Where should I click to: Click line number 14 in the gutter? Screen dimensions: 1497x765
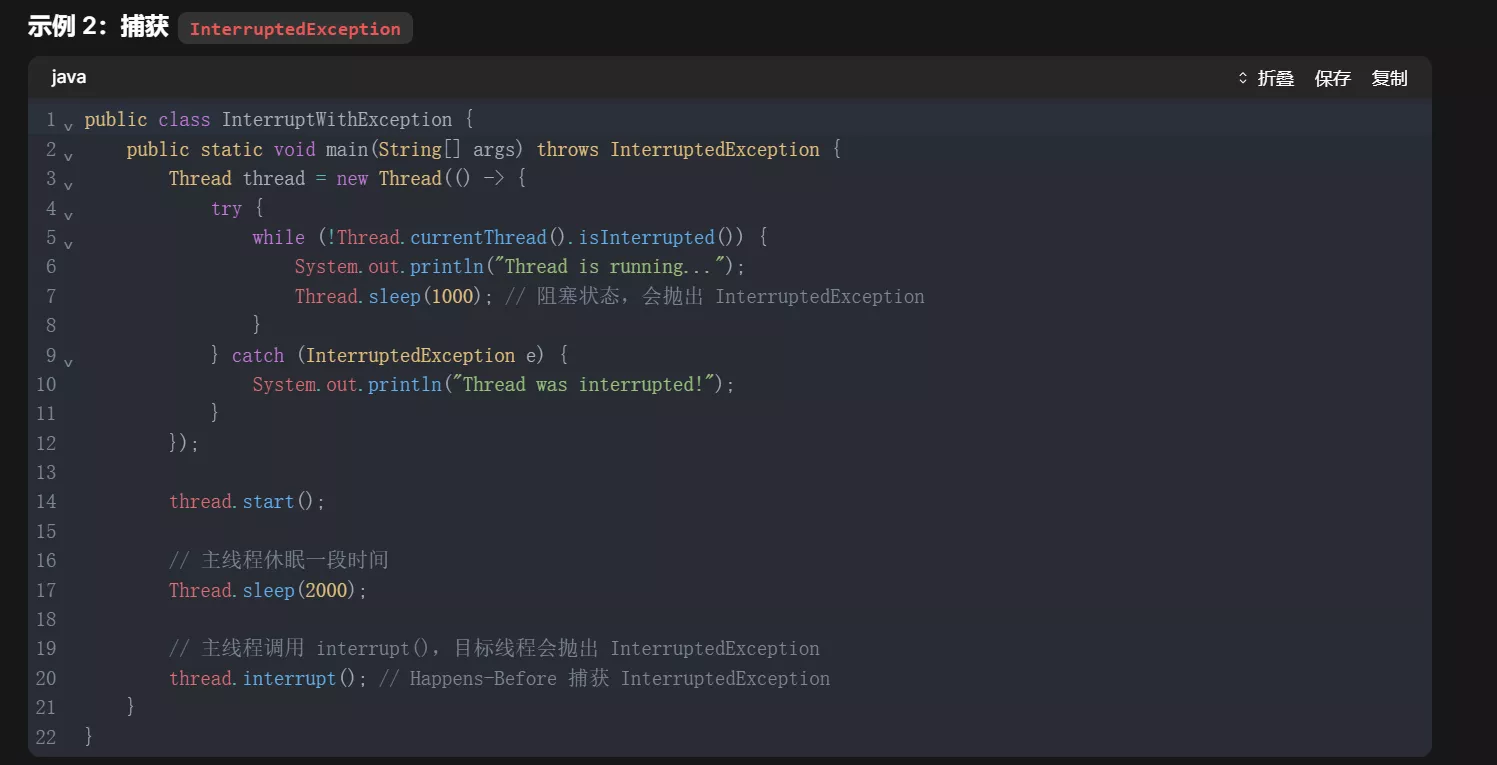tap(46, 501)
